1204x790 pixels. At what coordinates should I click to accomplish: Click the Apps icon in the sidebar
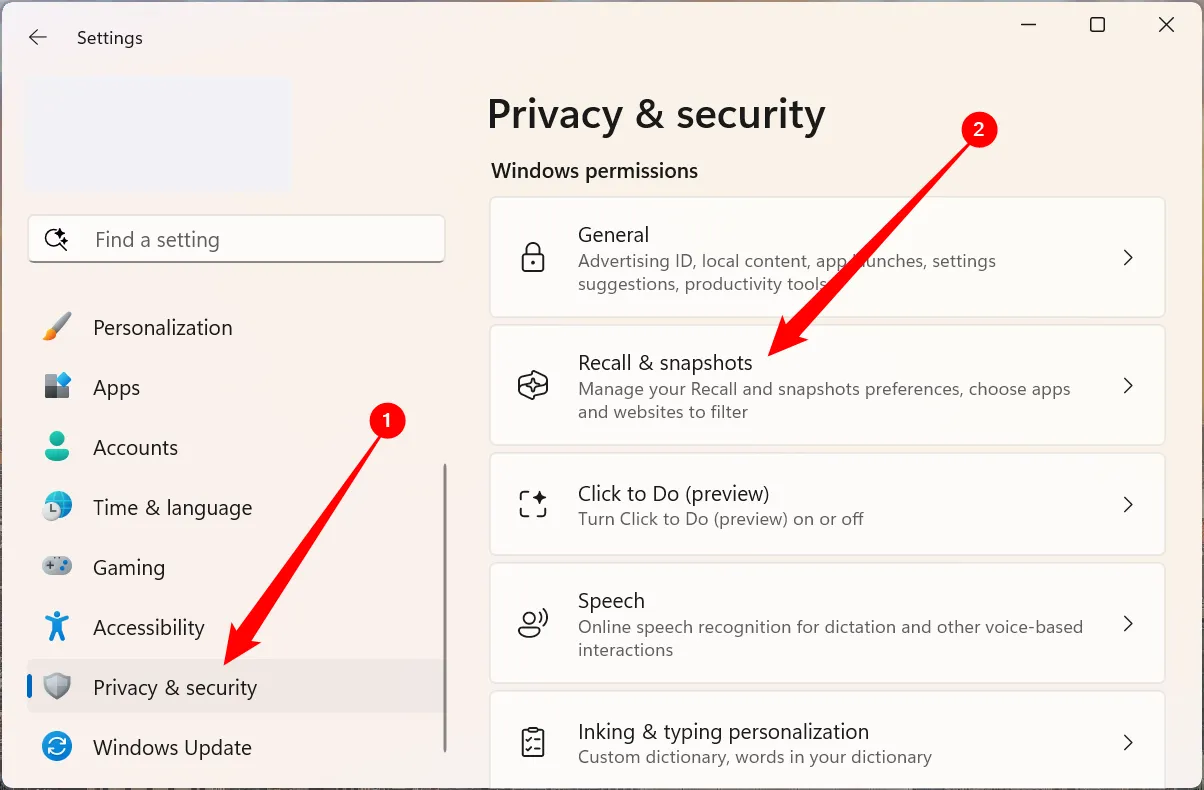click(57, 387)
